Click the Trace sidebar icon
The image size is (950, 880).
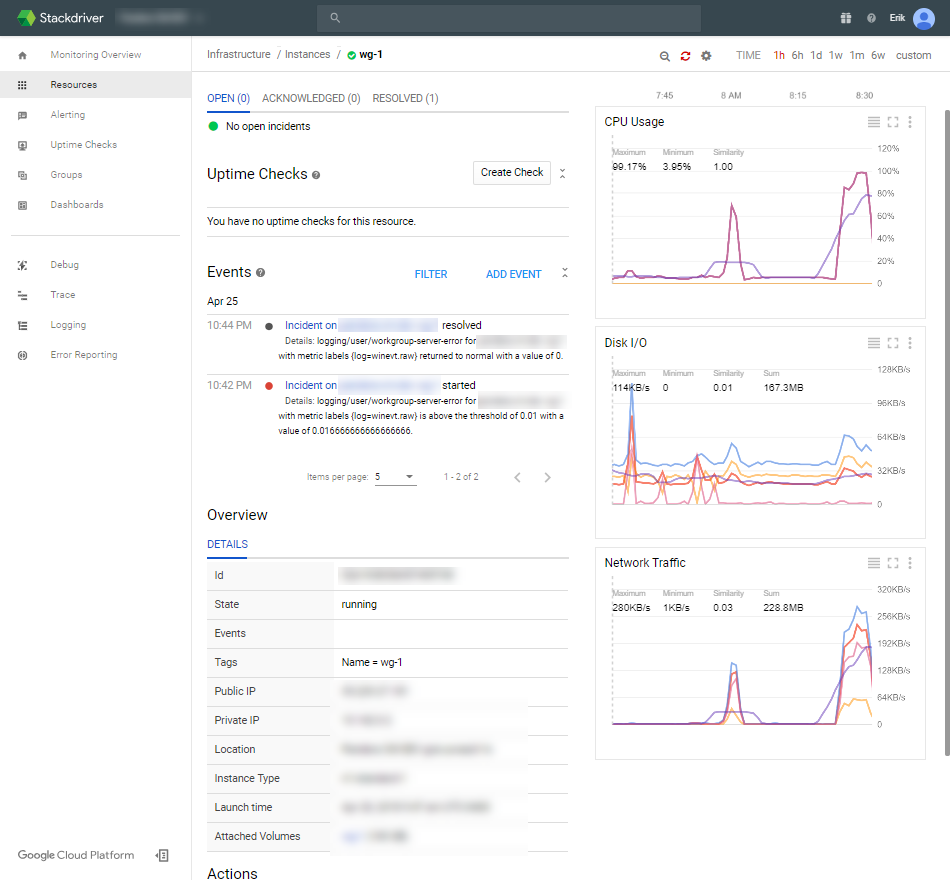pyautogui.click(x=22, y=295)
